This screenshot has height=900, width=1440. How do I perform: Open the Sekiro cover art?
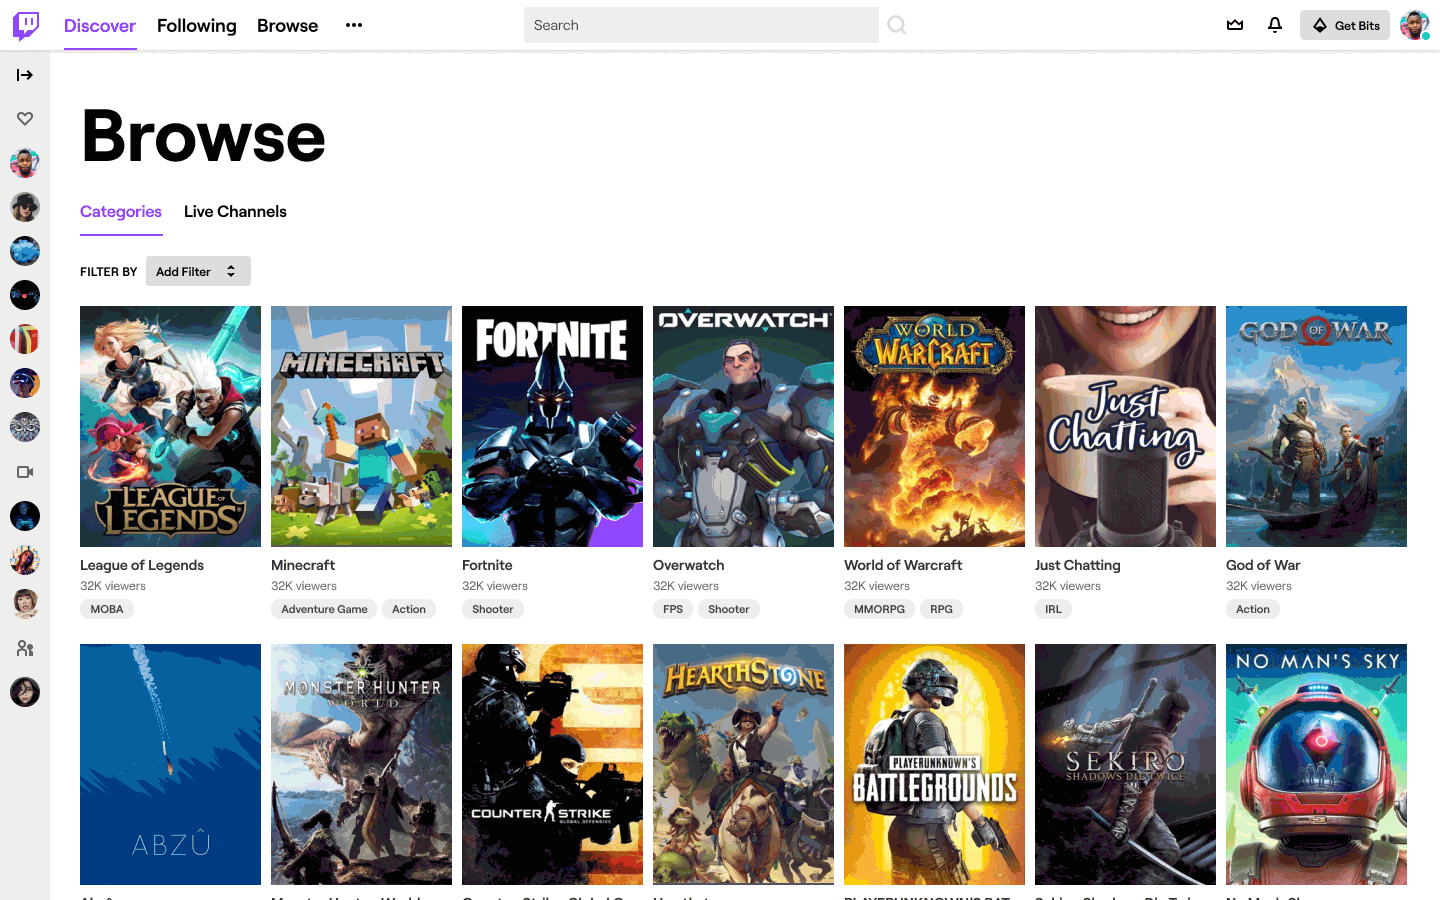point(1125,765)
